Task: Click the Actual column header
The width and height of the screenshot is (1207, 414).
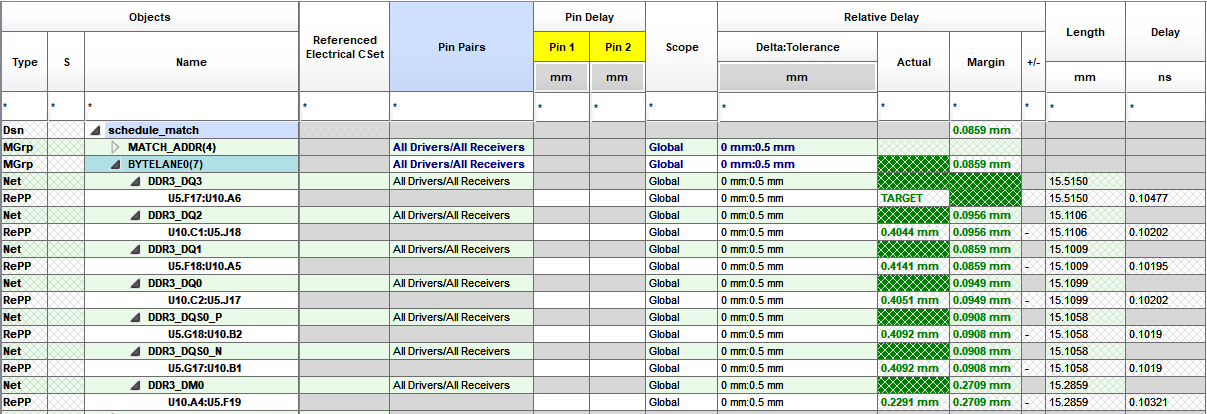Action: click(914, 62)
